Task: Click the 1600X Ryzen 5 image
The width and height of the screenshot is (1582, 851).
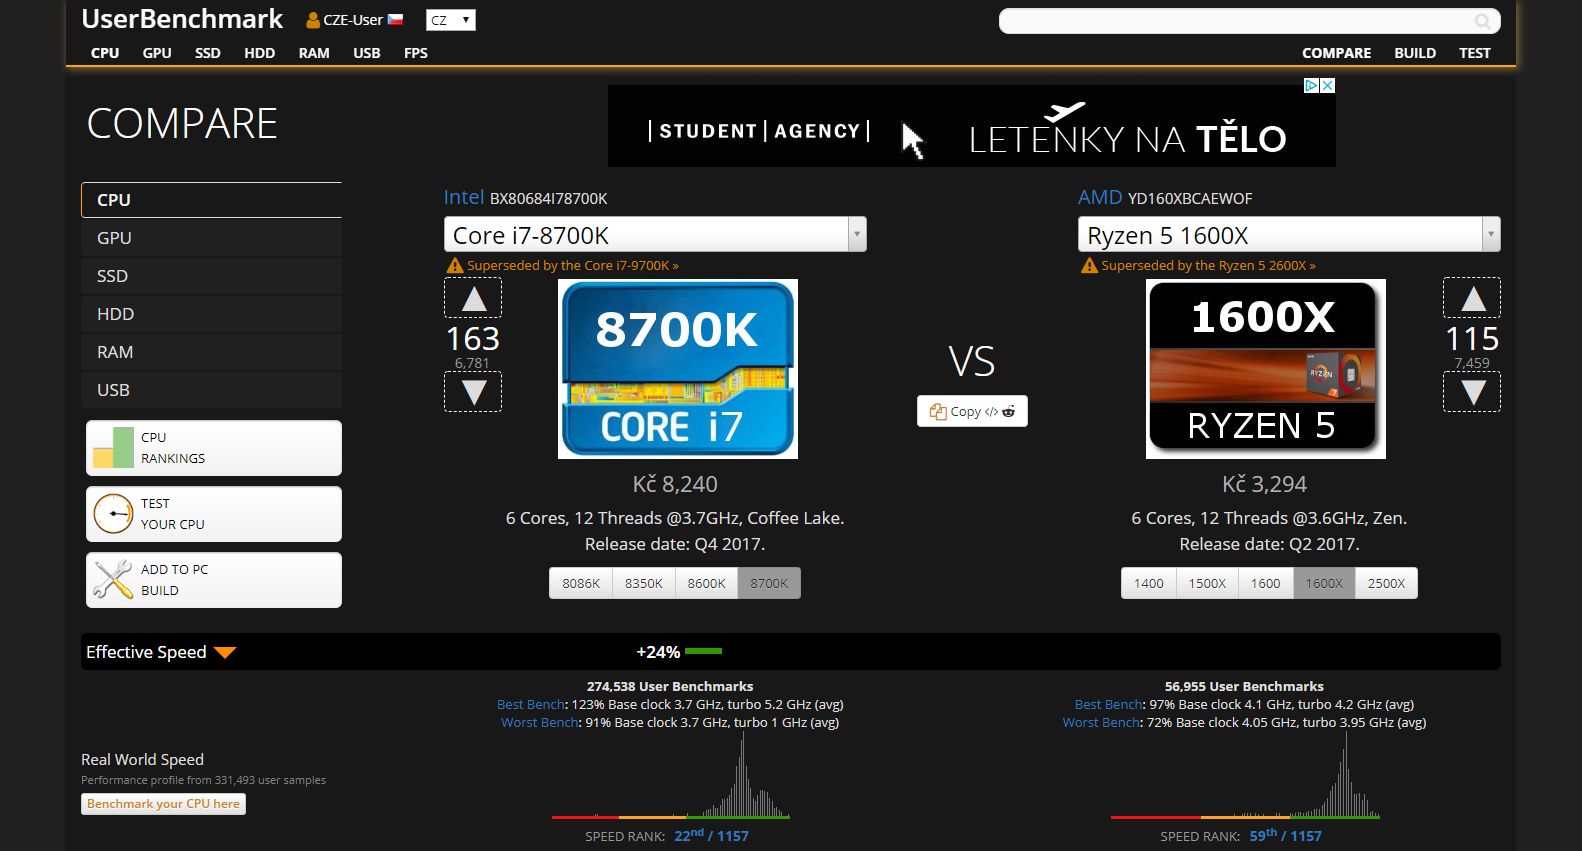Action: point(1266,369)
